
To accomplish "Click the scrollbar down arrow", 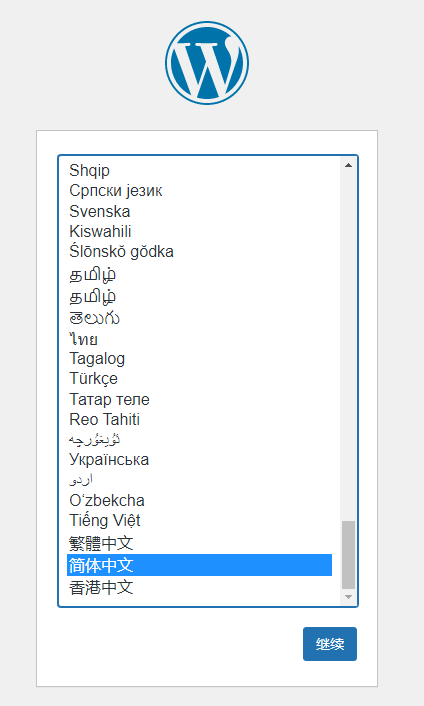I will pos(348,597).
